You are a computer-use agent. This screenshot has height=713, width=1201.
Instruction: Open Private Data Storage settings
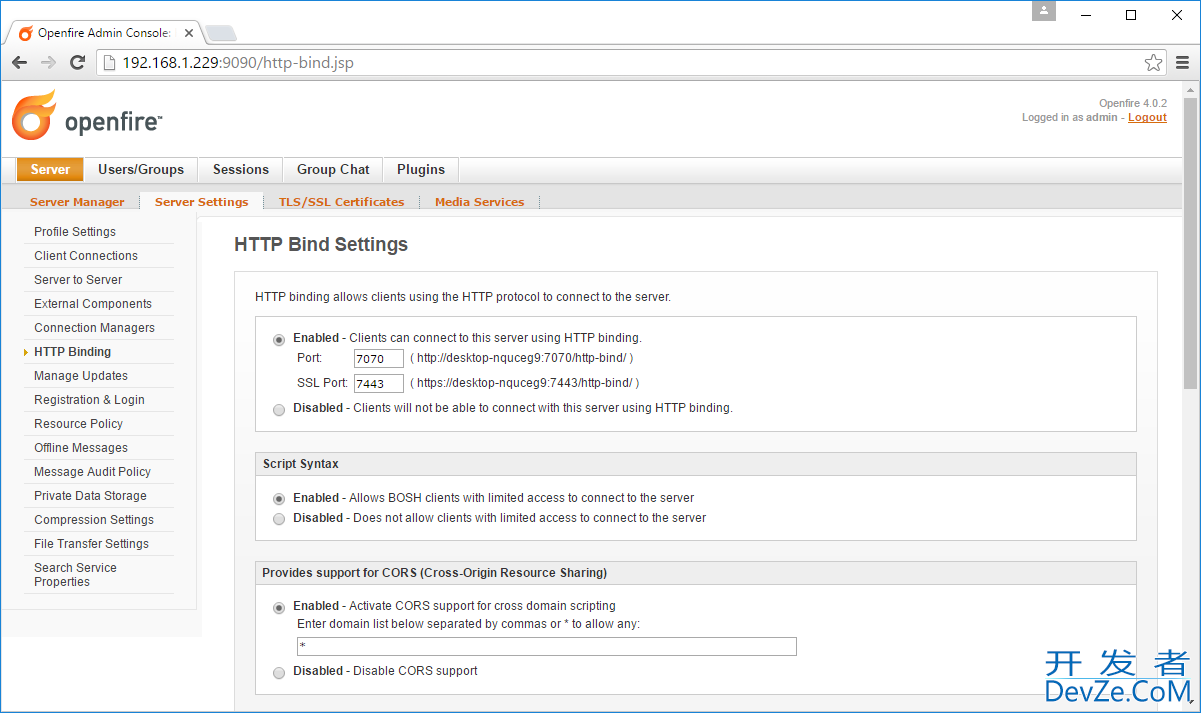[x=90, y=496]
